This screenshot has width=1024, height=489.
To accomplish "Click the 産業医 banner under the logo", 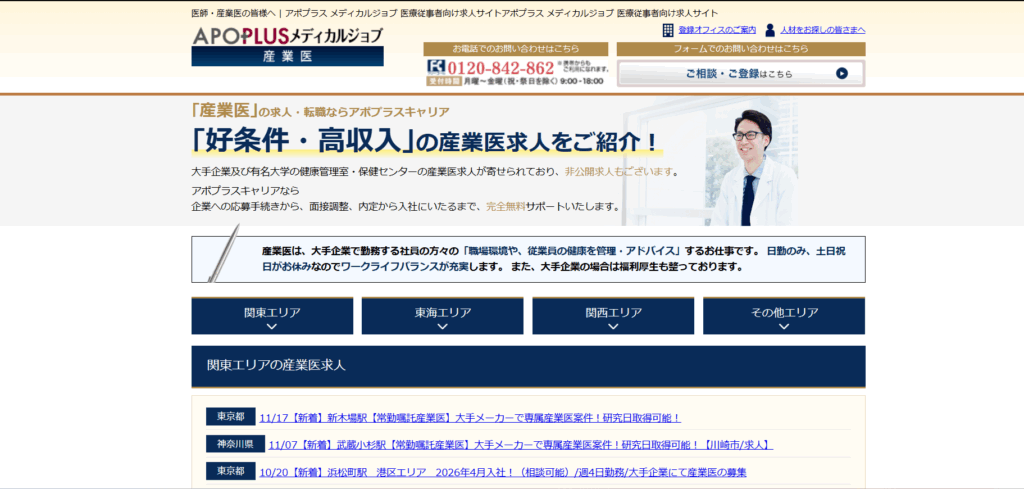I will click(x=287, y=57).
